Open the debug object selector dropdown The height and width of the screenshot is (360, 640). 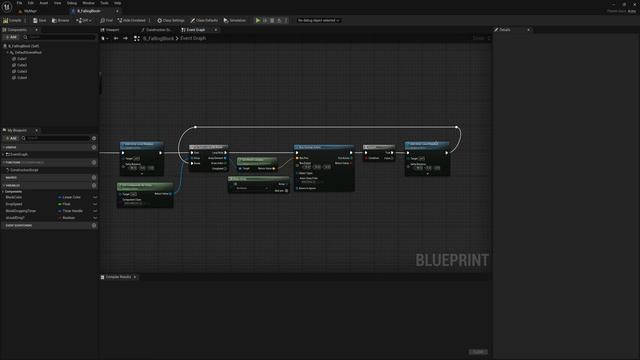tap(318, 20)
